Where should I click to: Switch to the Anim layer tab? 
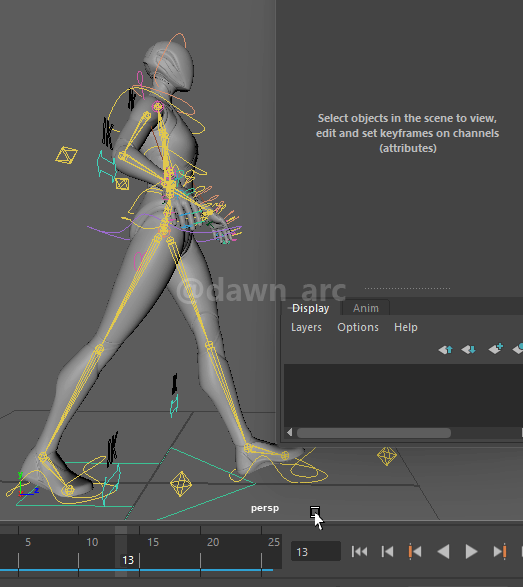pyautogui.click(x=365, y=308)
